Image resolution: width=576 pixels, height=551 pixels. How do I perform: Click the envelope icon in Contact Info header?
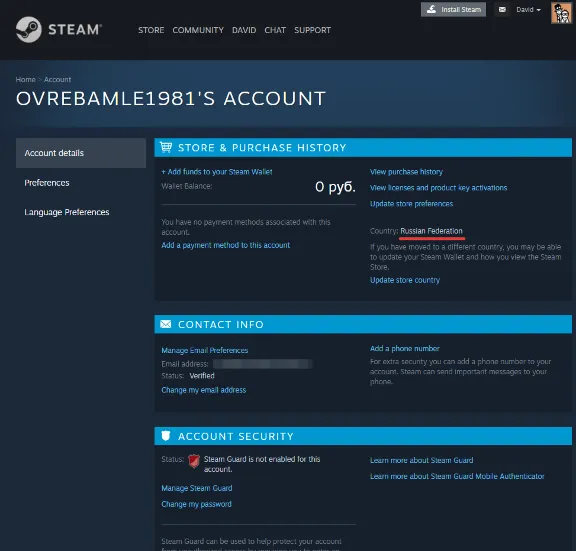coord(166,324)
